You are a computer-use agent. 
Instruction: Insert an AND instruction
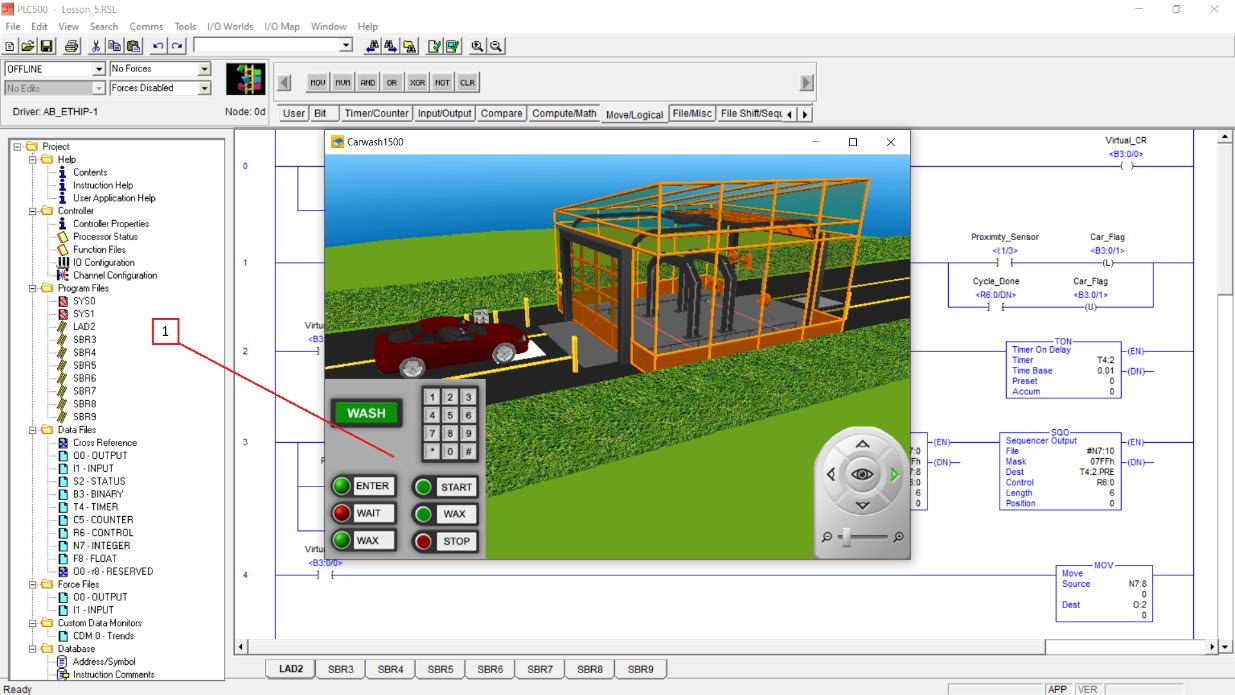(368, 82)
